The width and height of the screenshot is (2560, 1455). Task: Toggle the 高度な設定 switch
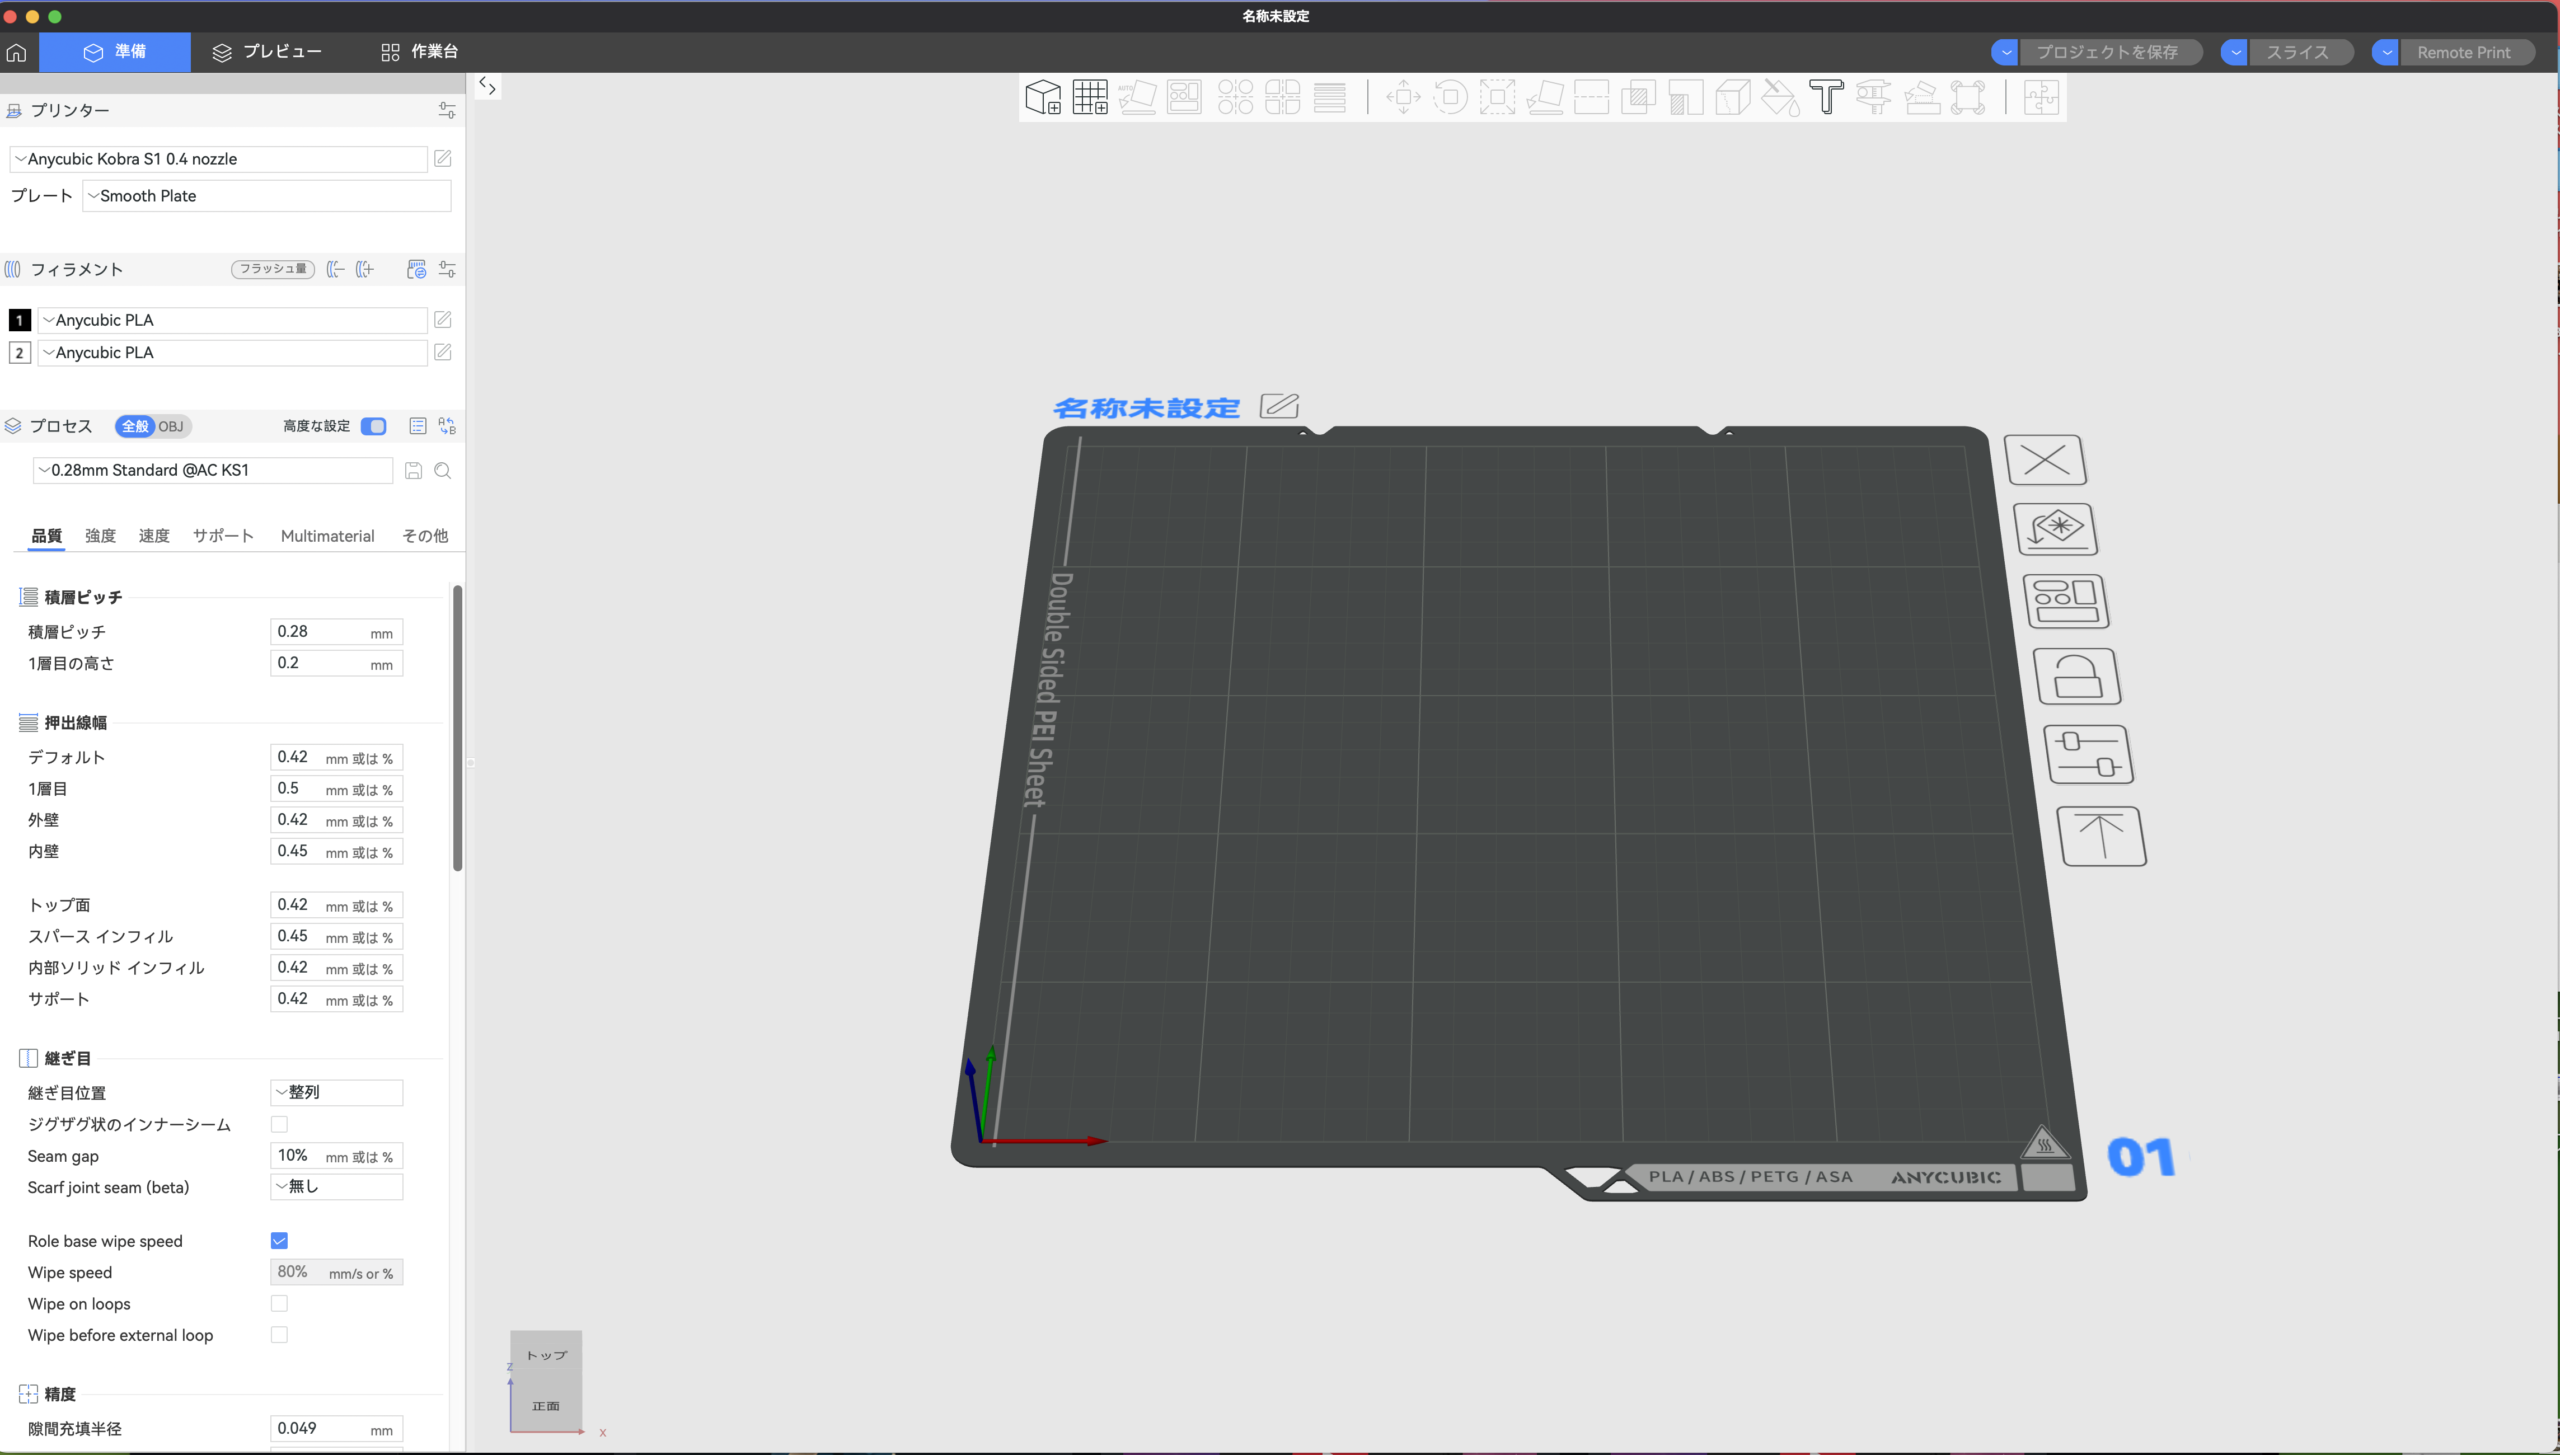click(374, 426)
